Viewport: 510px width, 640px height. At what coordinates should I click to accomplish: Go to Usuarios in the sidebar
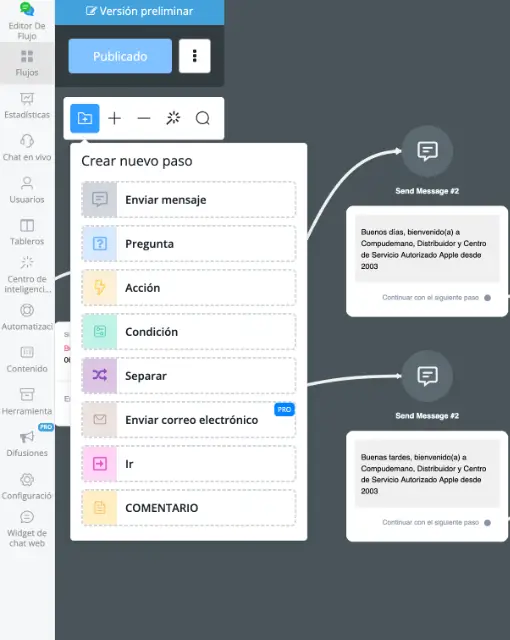point(27,190)
